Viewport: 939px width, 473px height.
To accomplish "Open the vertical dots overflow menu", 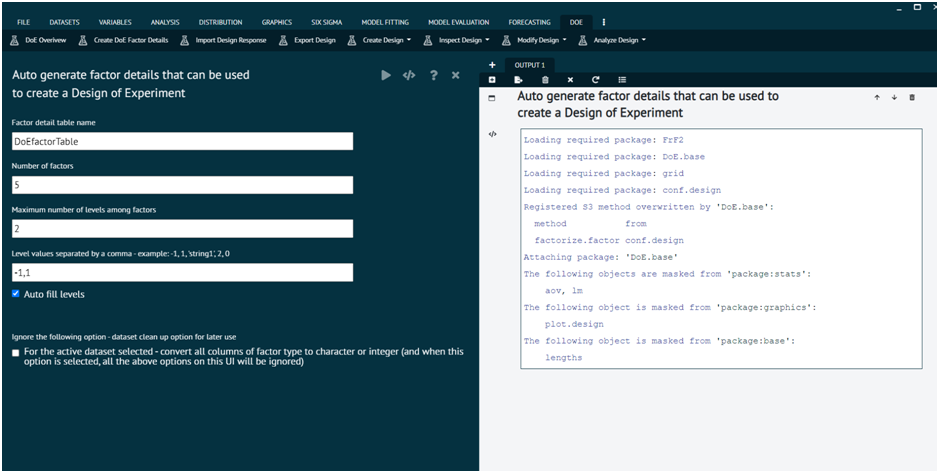I will [x=604, y=22].
